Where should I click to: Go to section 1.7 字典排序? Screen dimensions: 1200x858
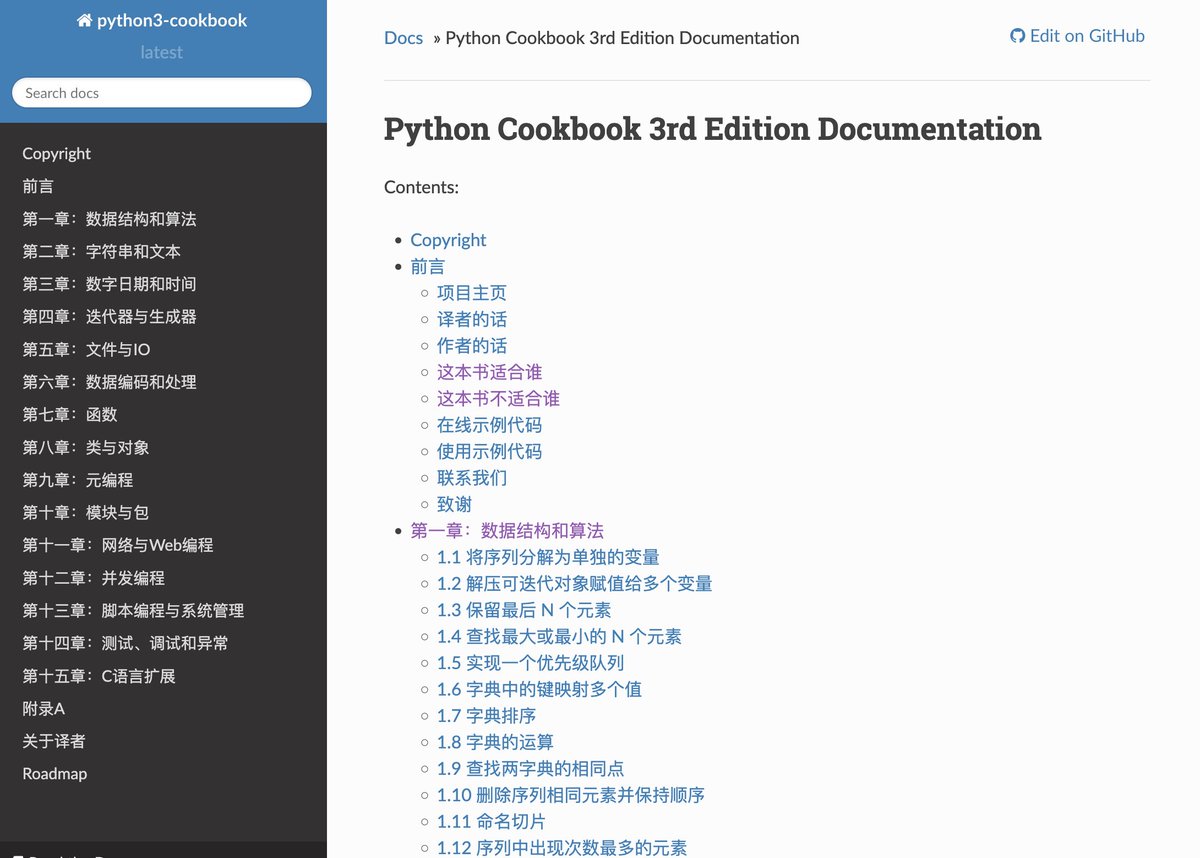tap(487, 716)
